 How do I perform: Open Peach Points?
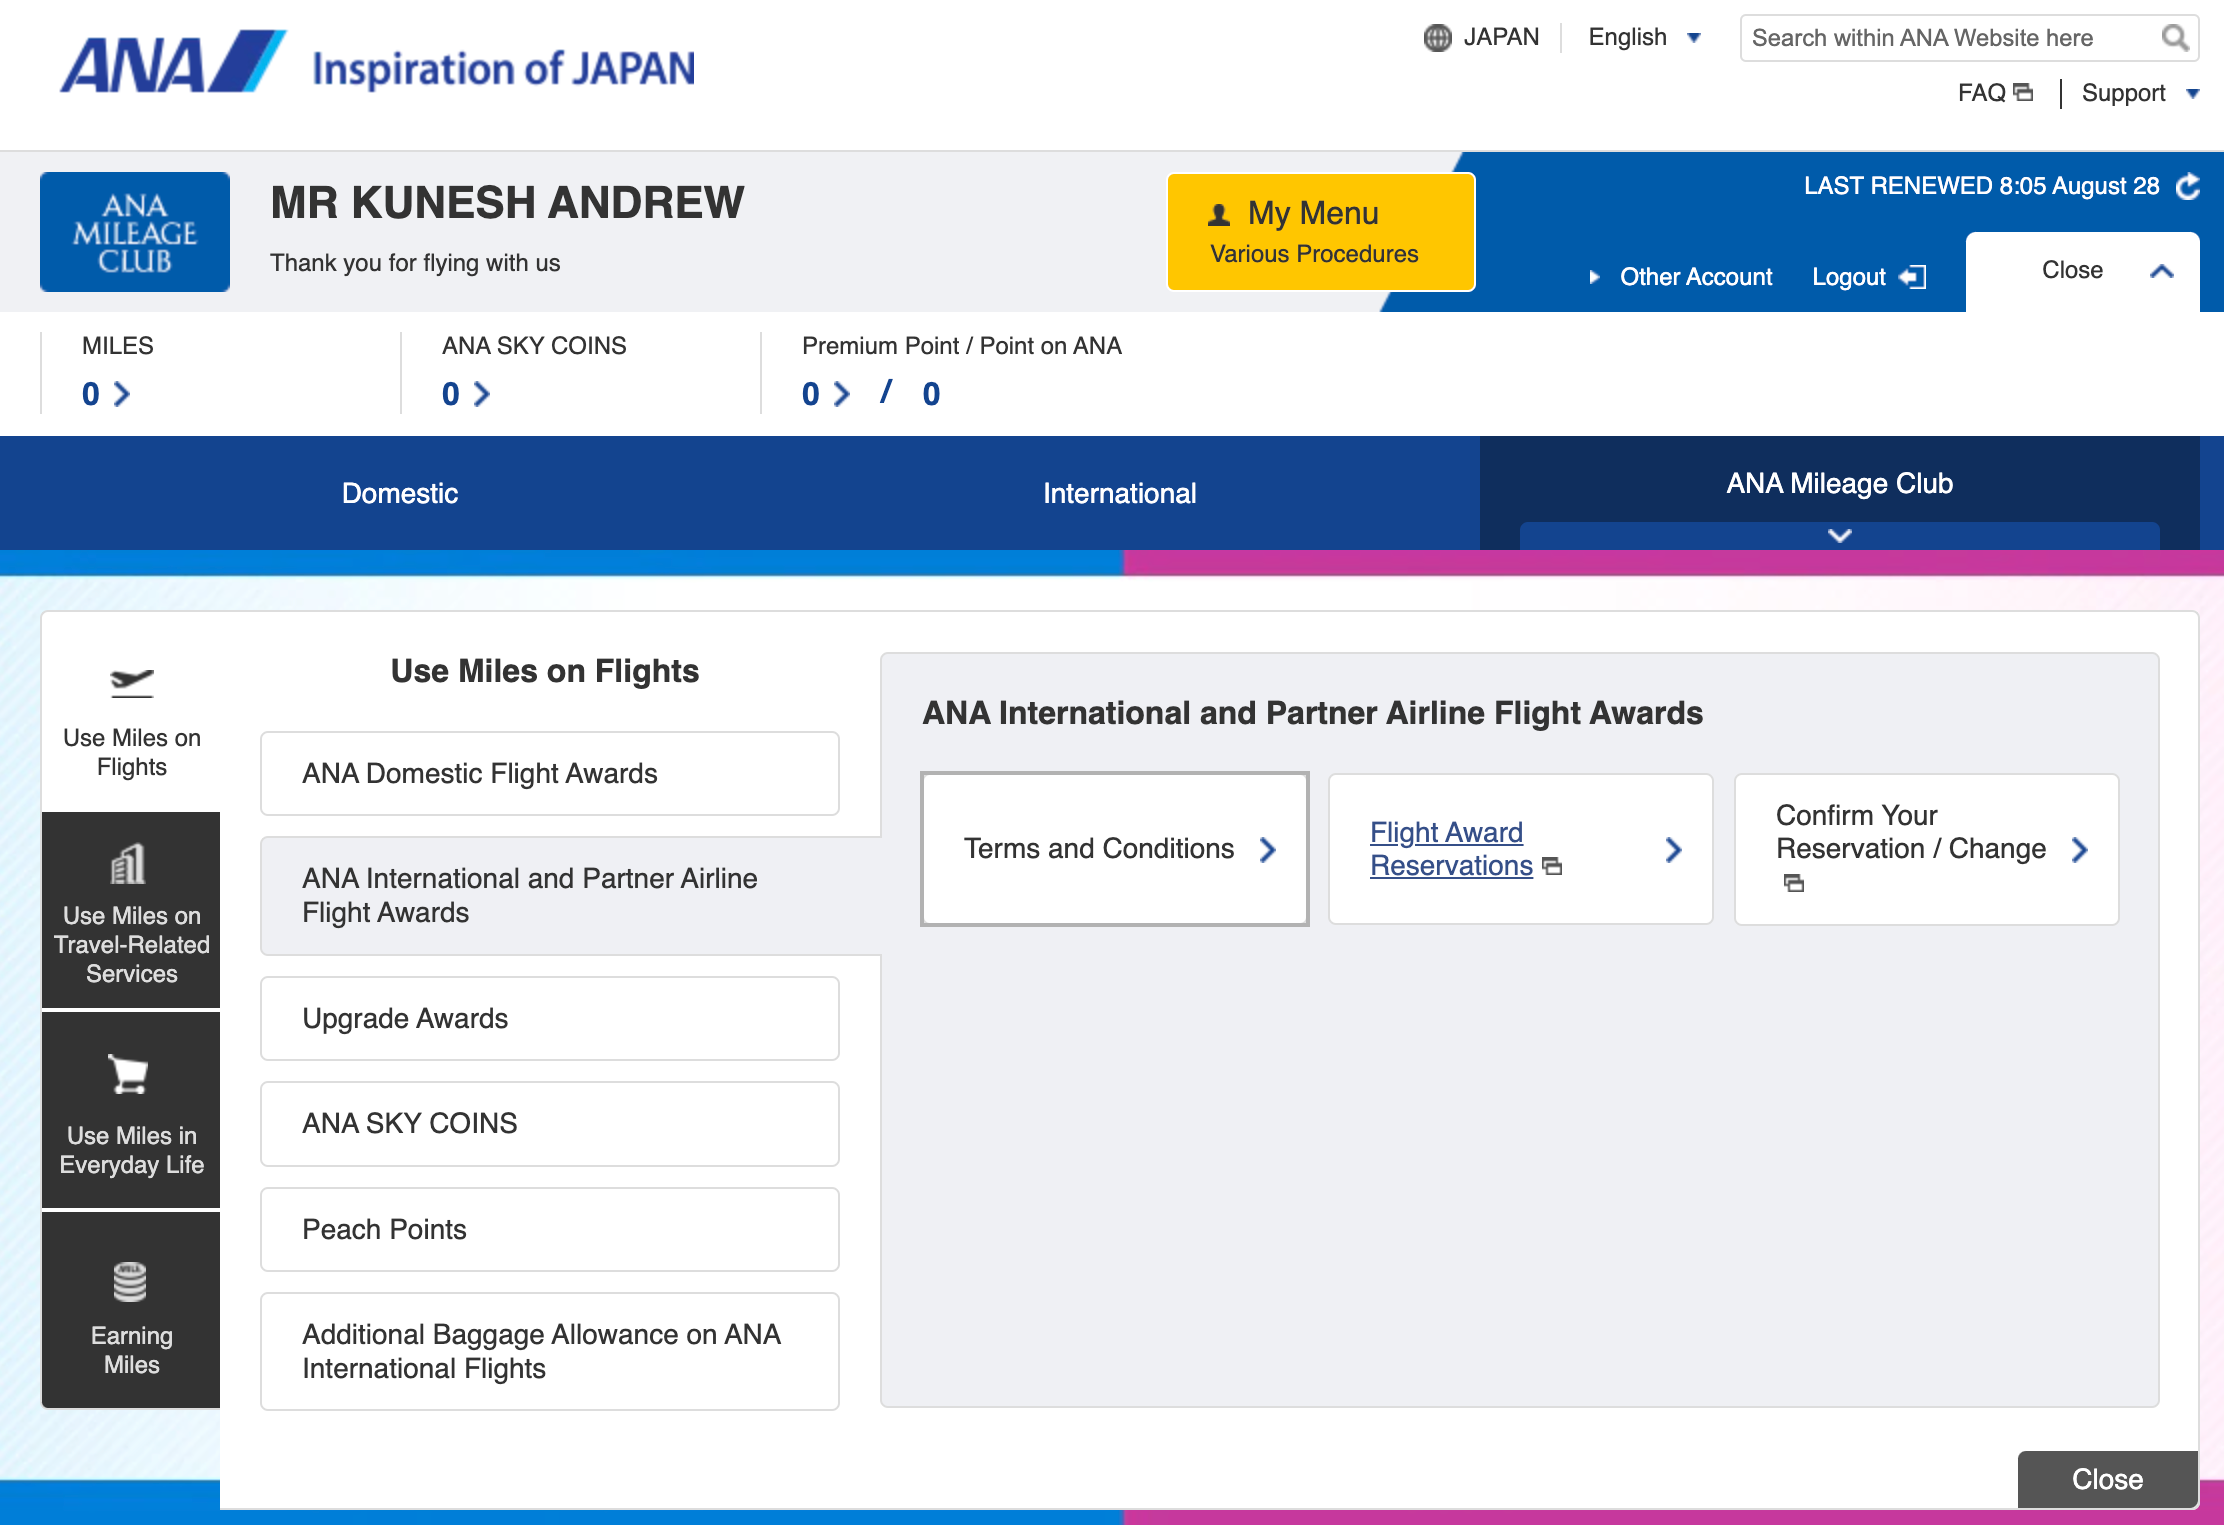click(x=550, y=1230)
